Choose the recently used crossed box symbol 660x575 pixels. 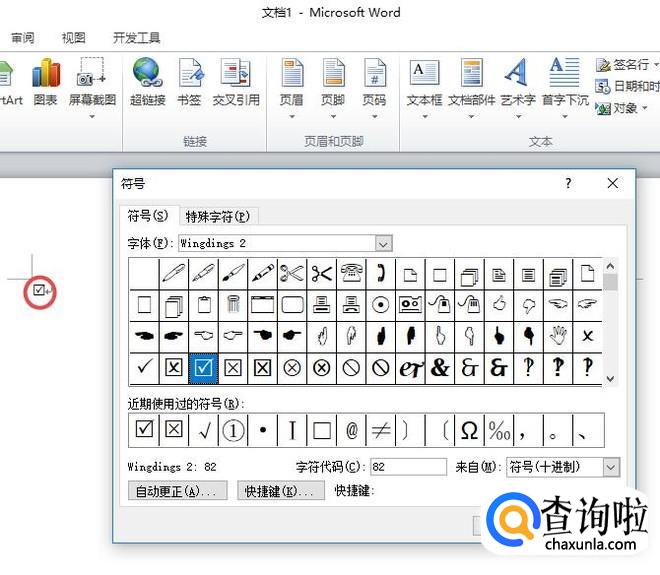(x=173, y=430)
